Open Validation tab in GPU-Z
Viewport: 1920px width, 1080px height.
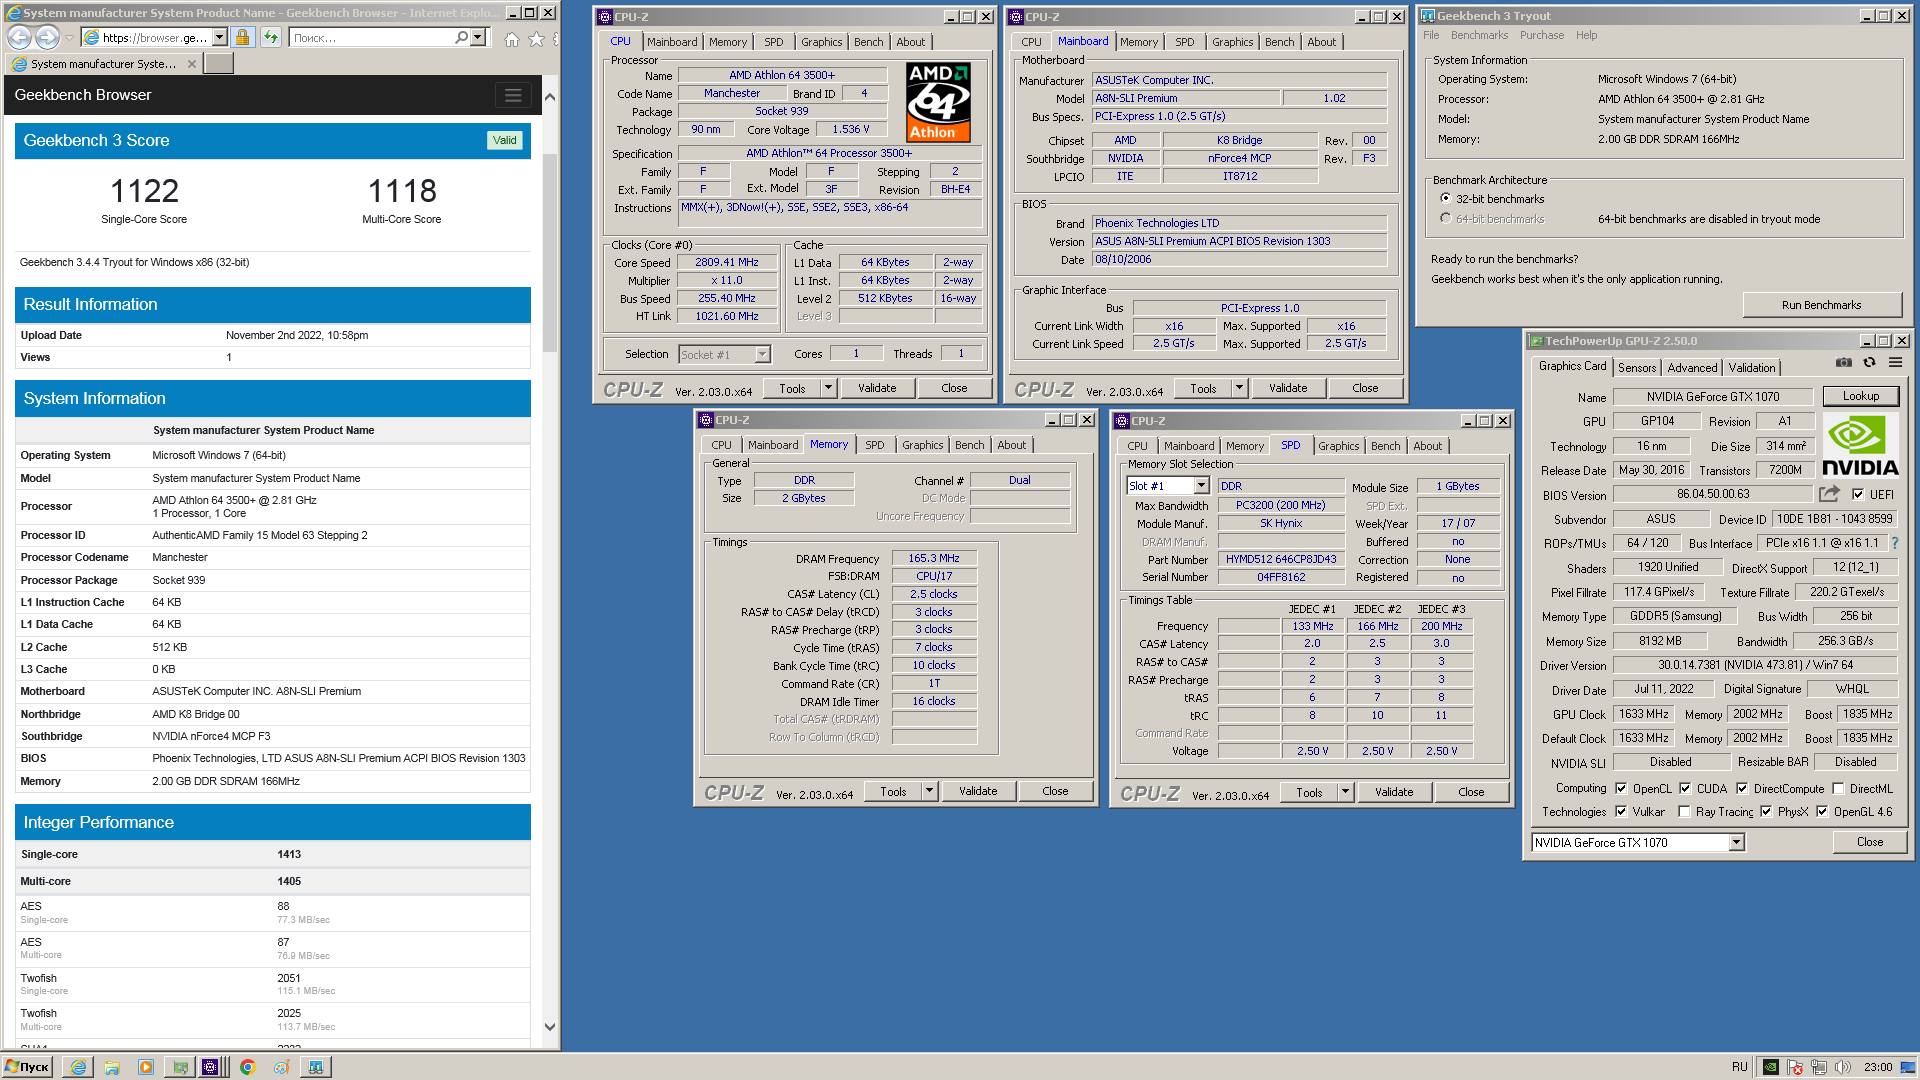1752,368
